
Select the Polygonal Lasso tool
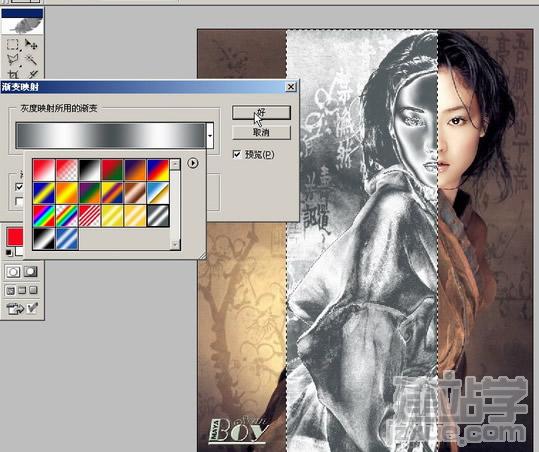pyautogui.click(x=13, y=60)
